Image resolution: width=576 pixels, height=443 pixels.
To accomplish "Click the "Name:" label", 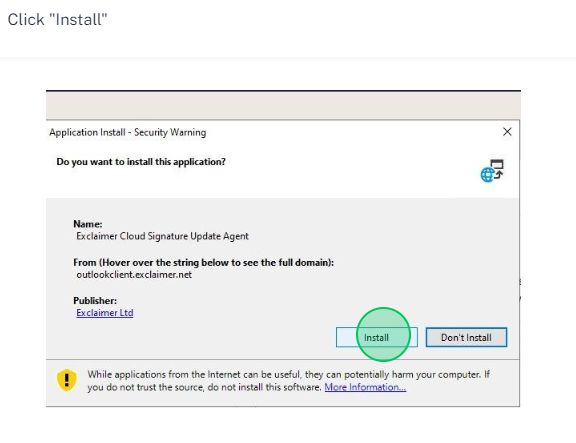I will tap(88, 224).
